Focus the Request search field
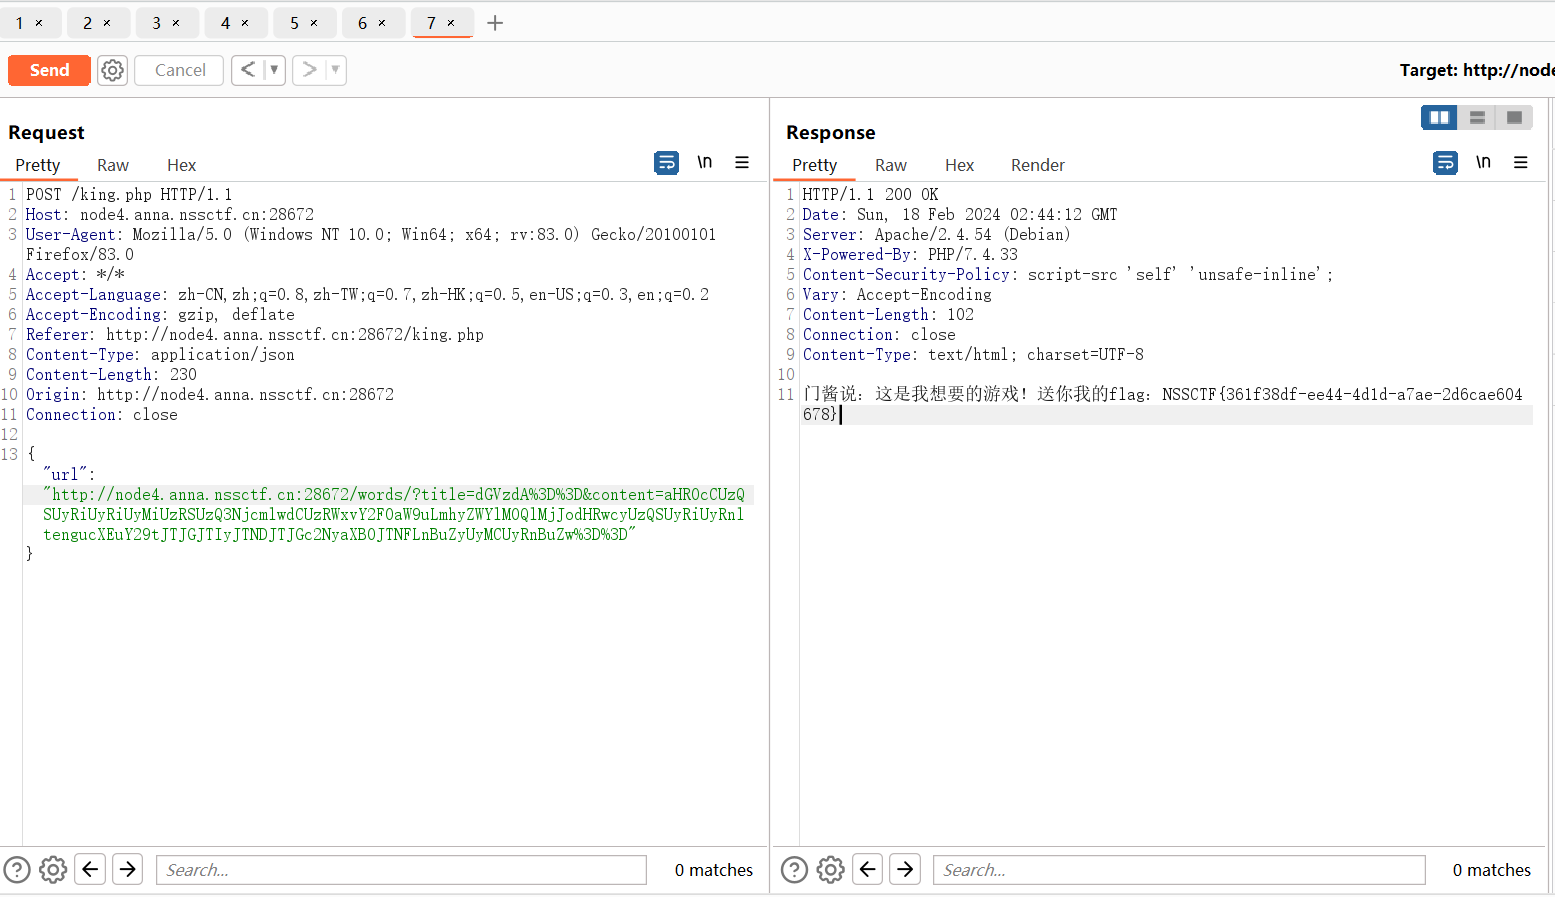 [401, 870]
